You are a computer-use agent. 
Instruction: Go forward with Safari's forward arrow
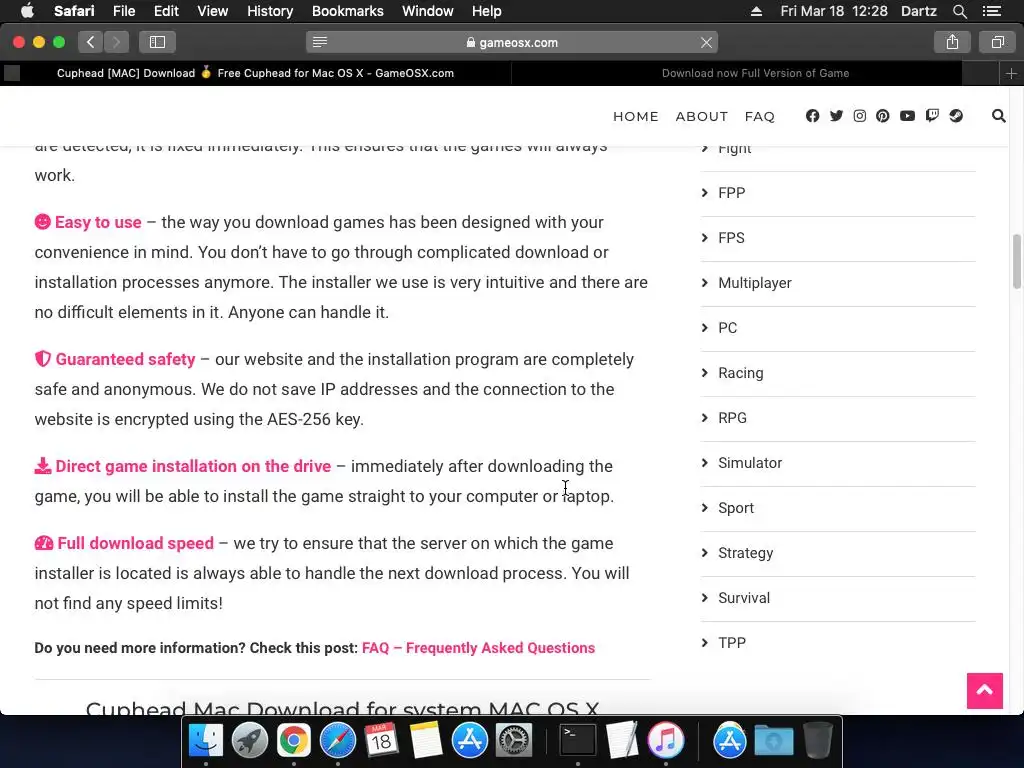[x=116, y=42]
